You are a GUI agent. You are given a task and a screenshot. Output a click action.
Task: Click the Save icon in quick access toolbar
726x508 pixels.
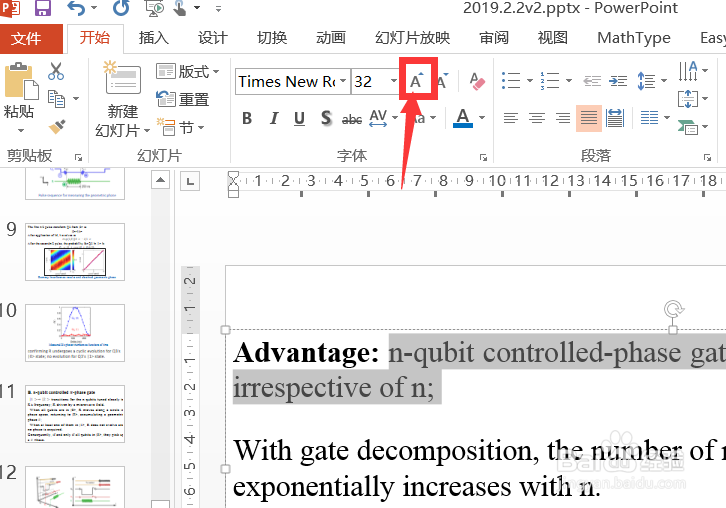point(42,8)
